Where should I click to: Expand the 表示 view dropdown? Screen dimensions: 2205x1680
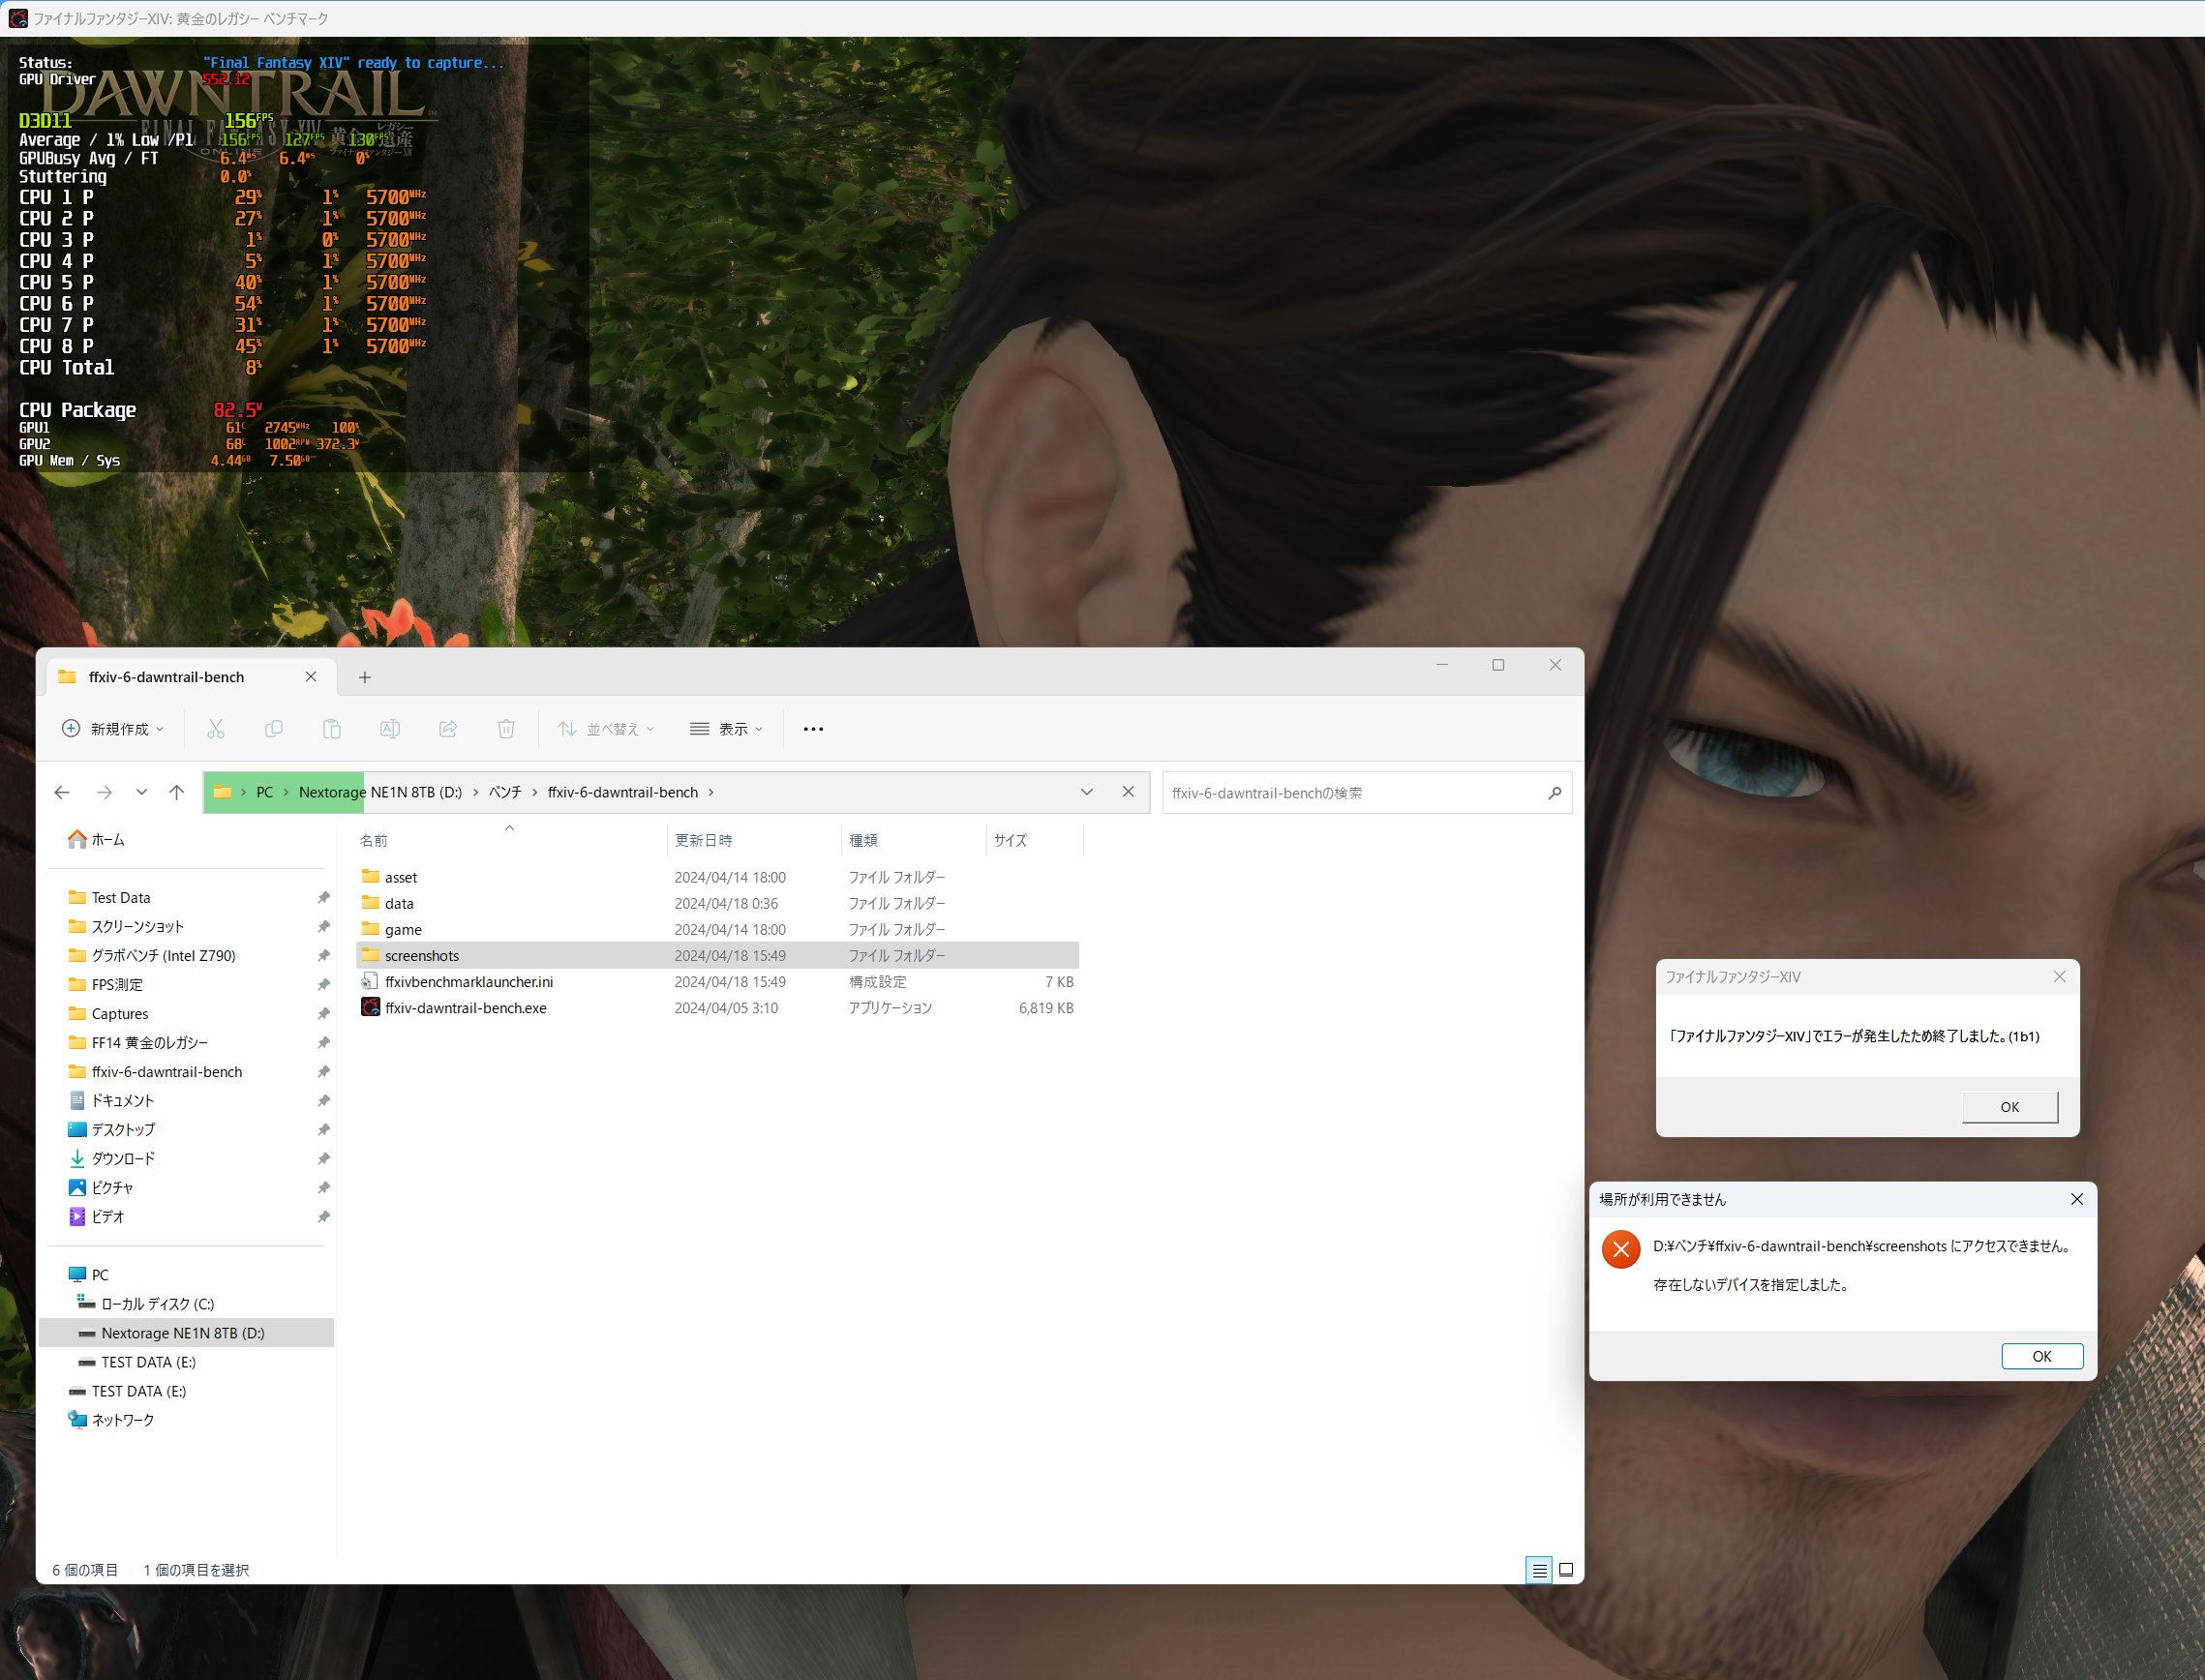click(727, 729)
